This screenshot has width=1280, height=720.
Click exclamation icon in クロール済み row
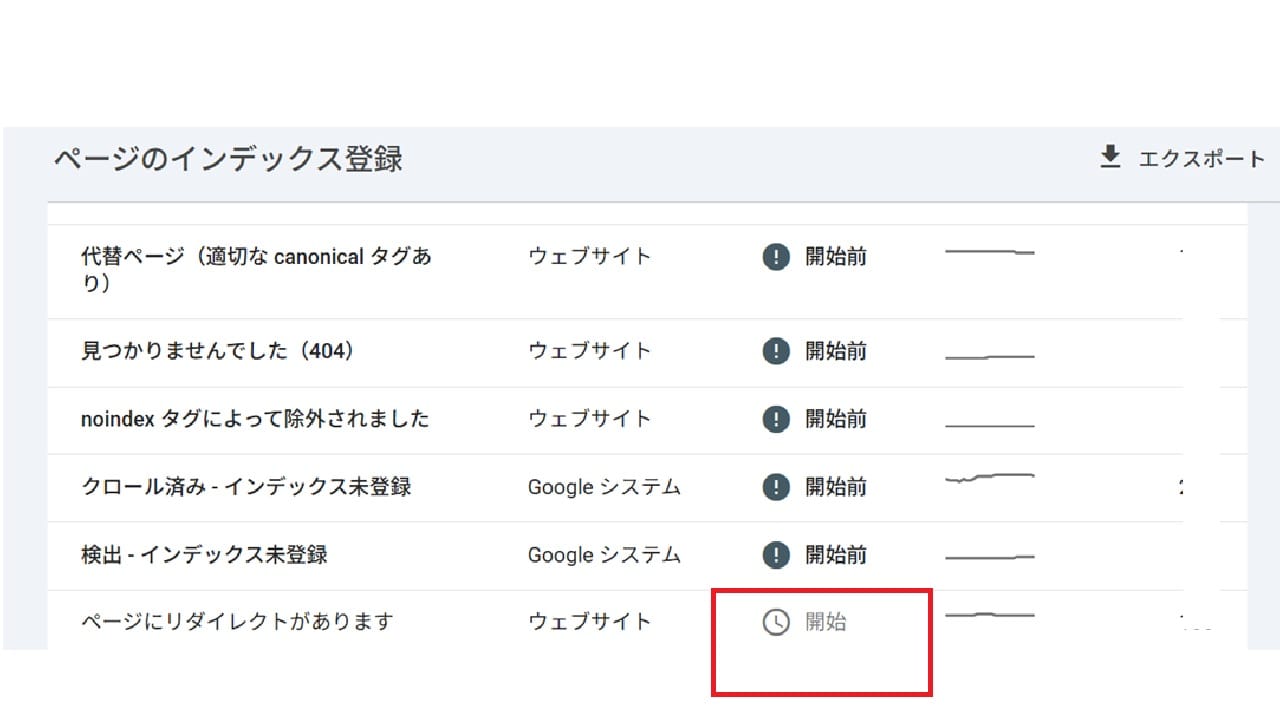[776, 487]
